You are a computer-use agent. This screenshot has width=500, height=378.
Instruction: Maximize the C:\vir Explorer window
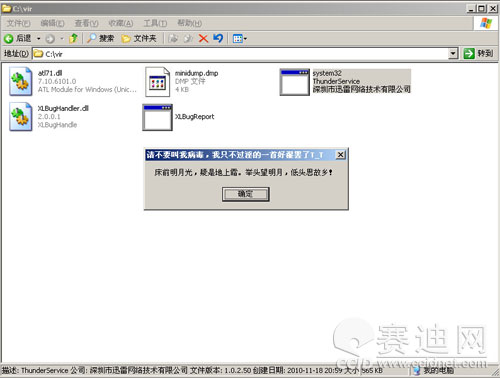(x=482, y=9)
